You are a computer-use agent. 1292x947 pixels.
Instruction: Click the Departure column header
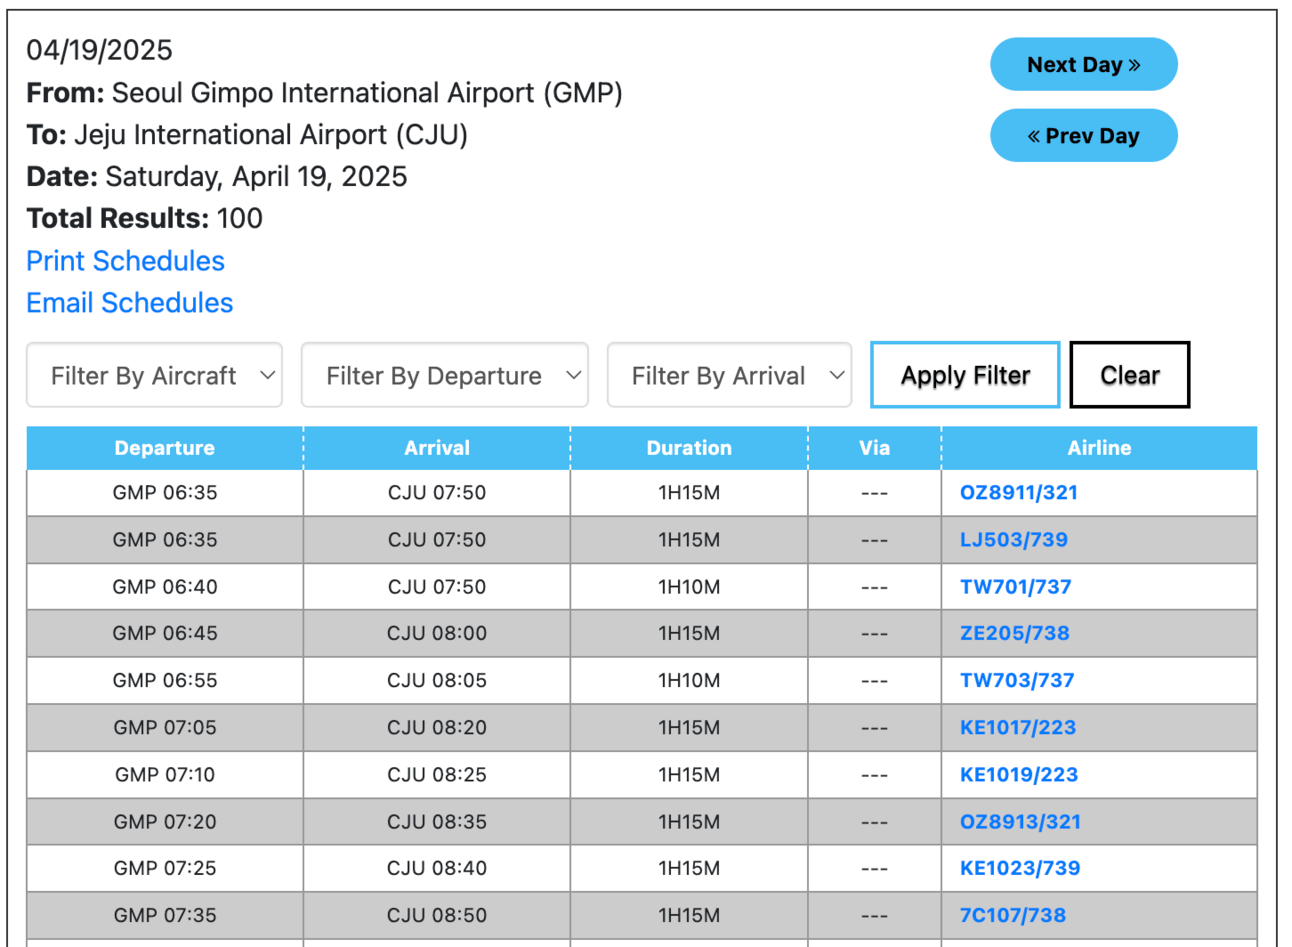click(x=164, y=448)
